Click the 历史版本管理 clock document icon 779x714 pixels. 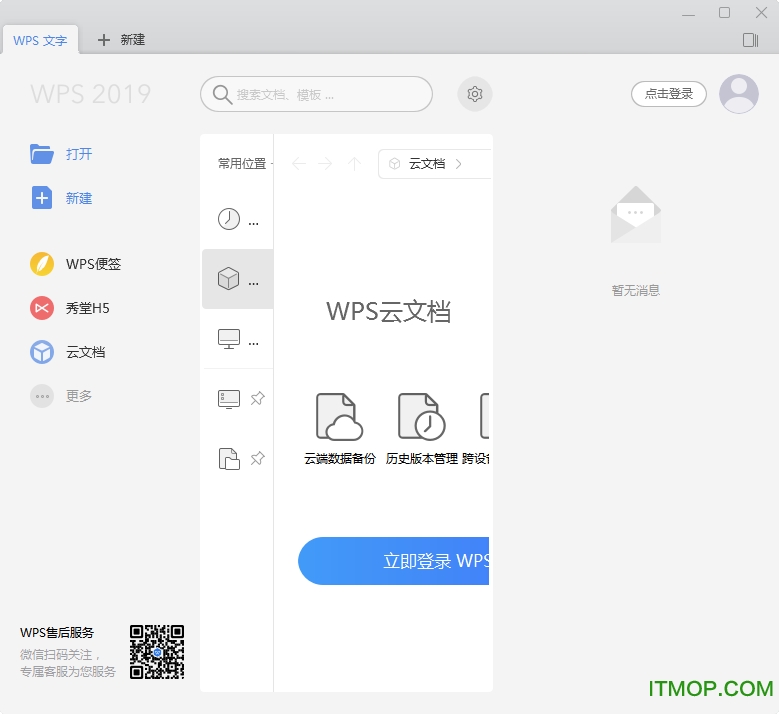pyautogui.click(x=421, y=416)
